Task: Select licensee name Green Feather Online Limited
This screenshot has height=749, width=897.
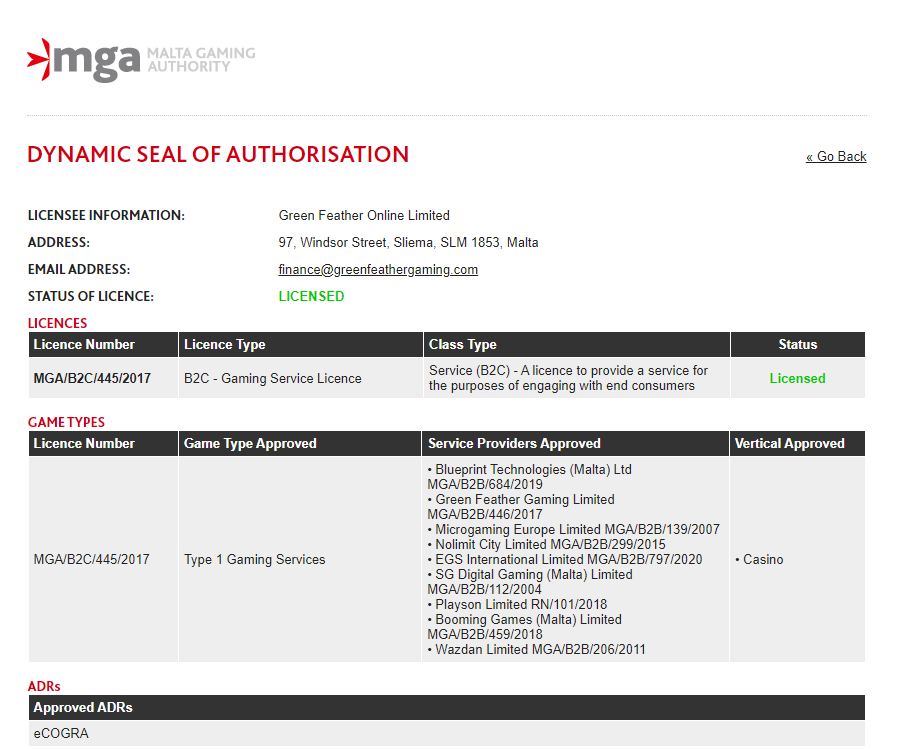Action: (364, 215)
